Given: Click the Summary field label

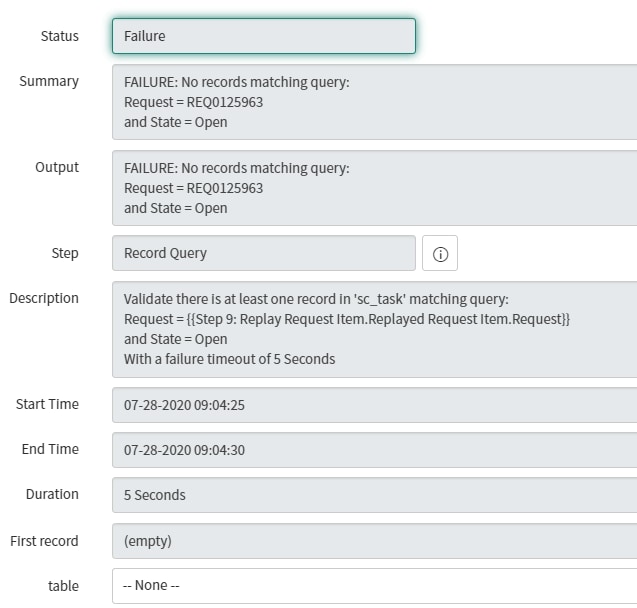Looking at the screenshot, I should pyautogui.click(x=49, y=81).
